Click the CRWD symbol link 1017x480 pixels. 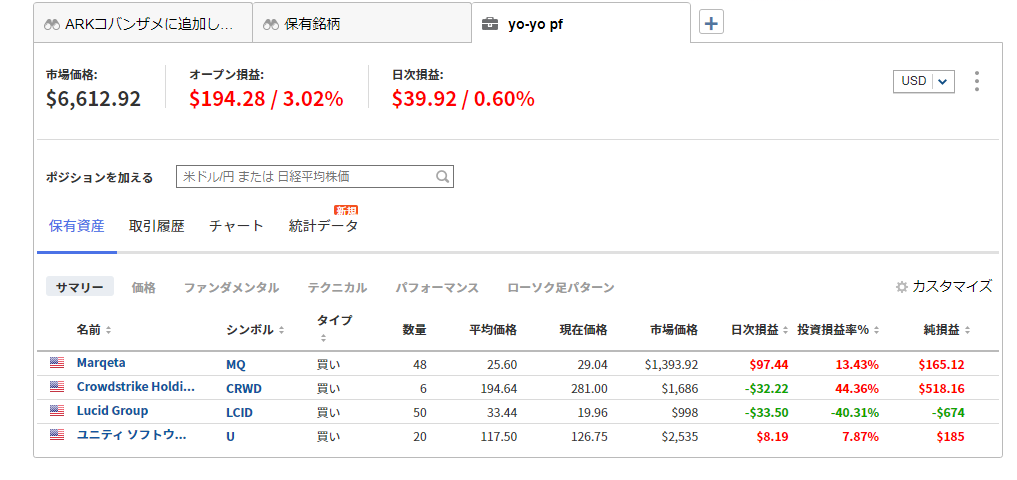coord(244,389)
